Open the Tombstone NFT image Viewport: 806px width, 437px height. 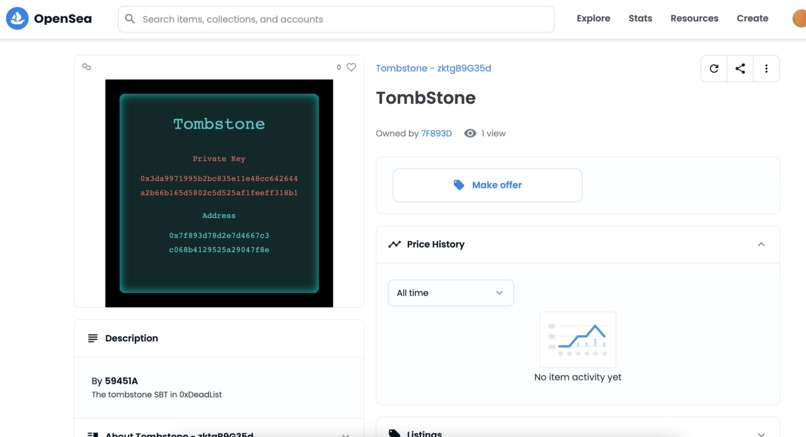[x=219, y=193]
